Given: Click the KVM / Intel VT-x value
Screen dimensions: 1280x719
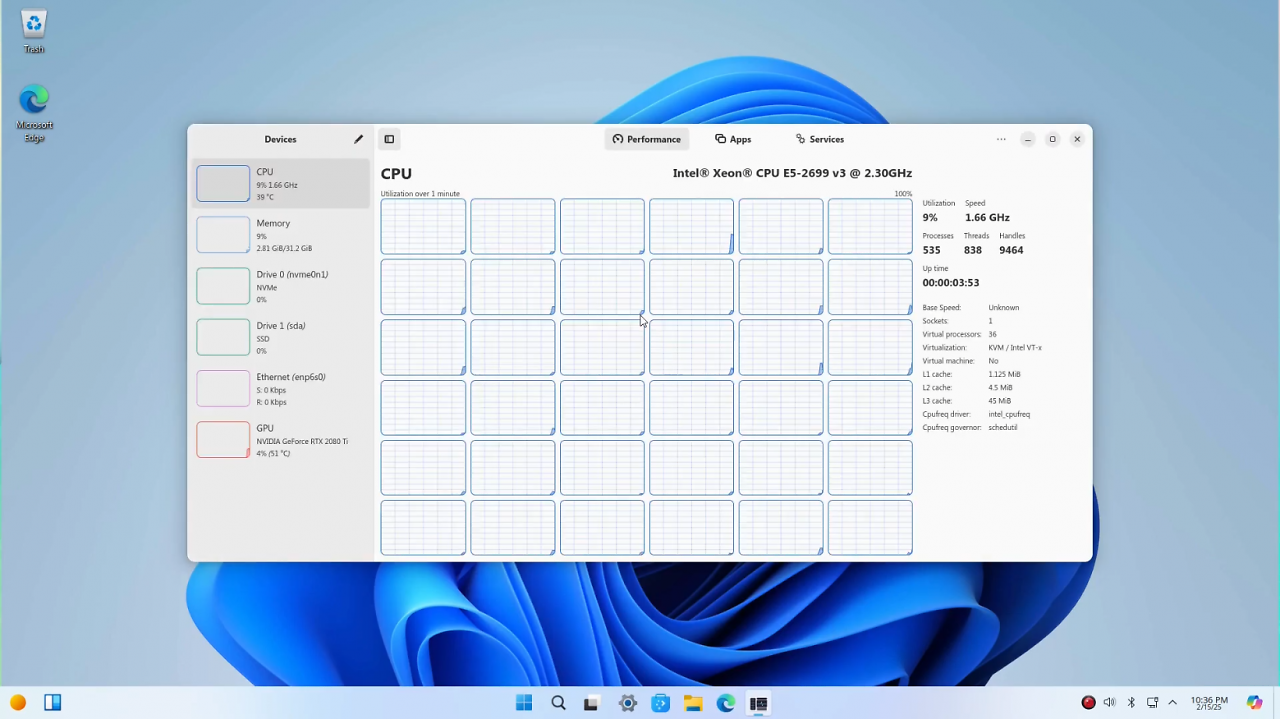Looking at the screenshot, I should 1015,348.
